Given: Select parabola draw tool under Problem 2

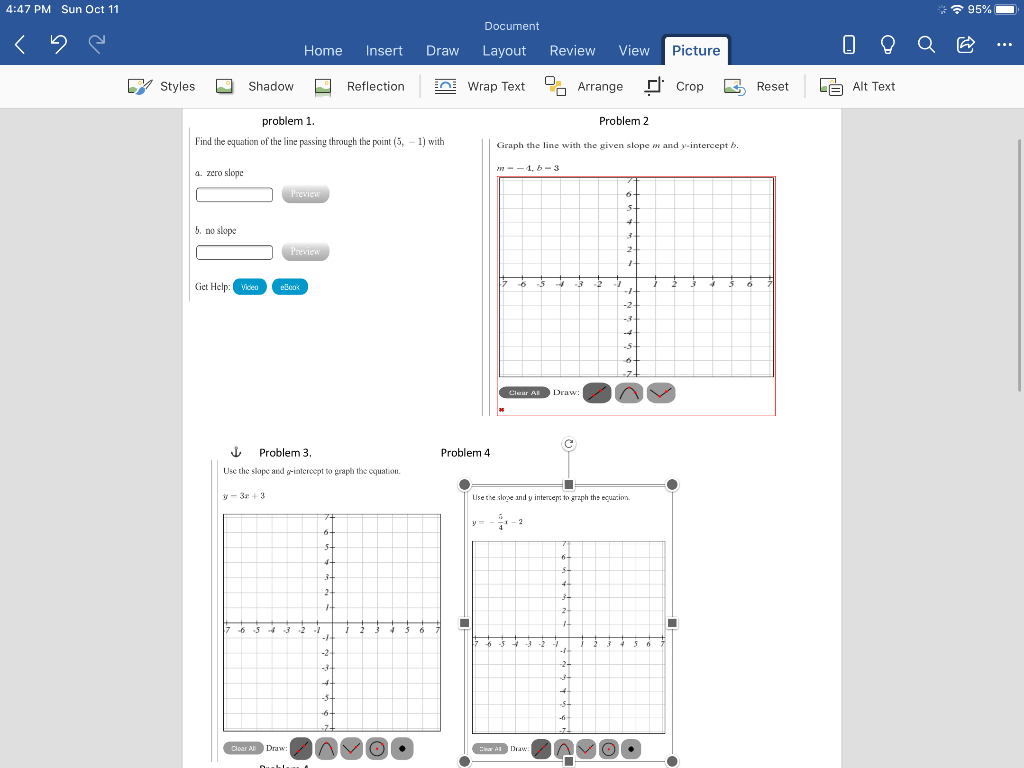Looking at the screenshot, I should (629, 393).
